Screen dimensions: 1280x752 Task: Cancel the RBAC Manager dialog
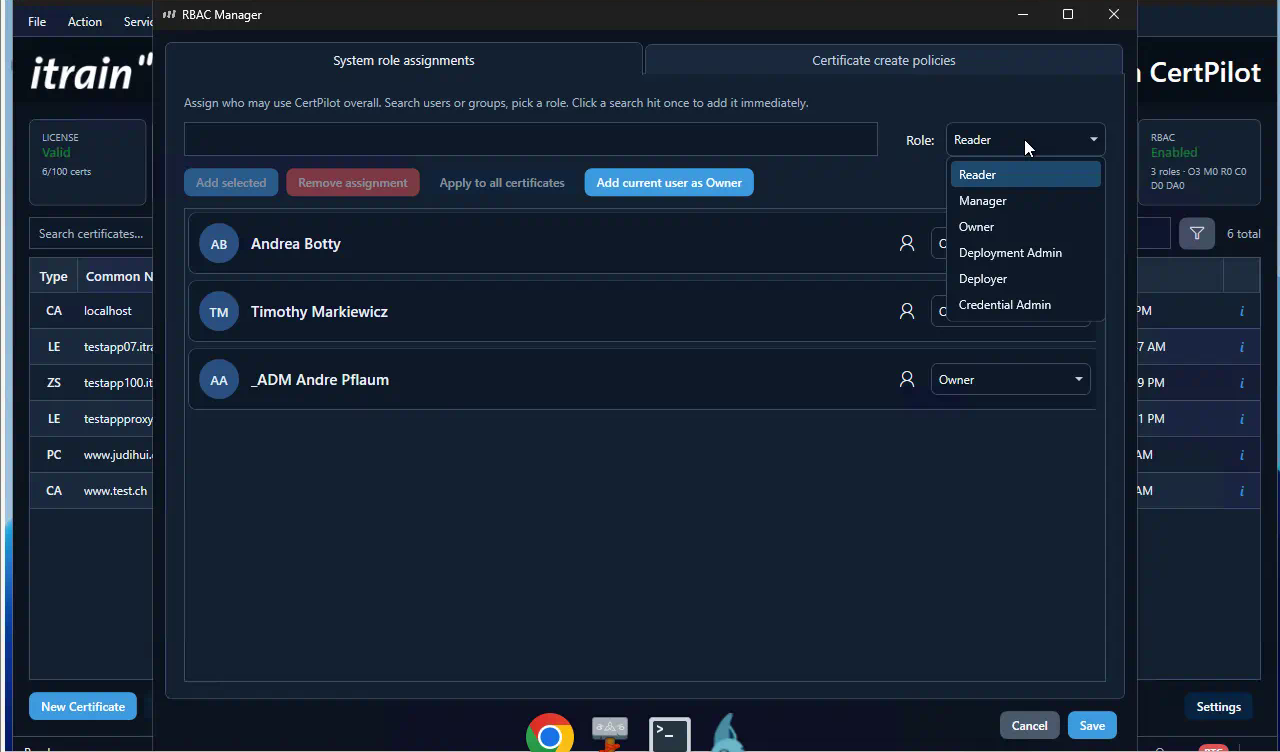coord(1029,725)
